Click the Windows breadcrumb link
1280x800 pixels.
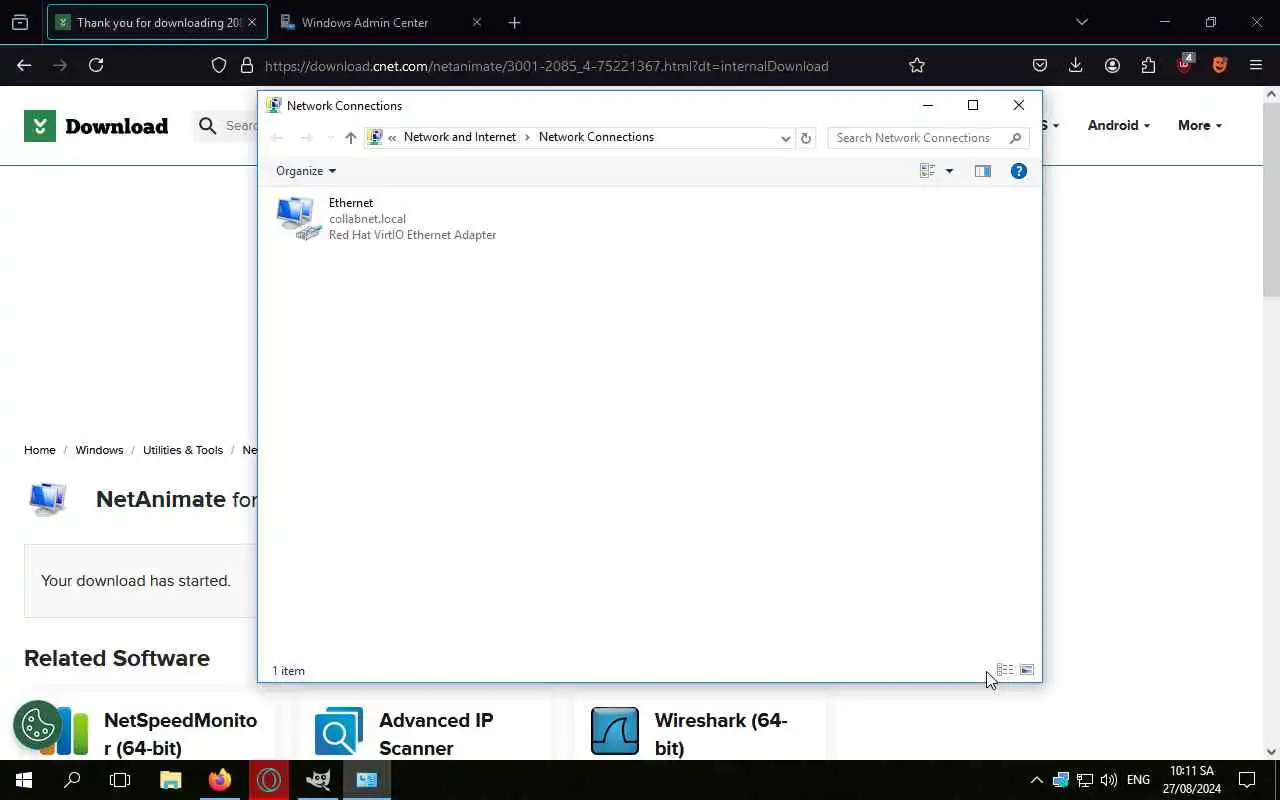click(x=99, y=450)
